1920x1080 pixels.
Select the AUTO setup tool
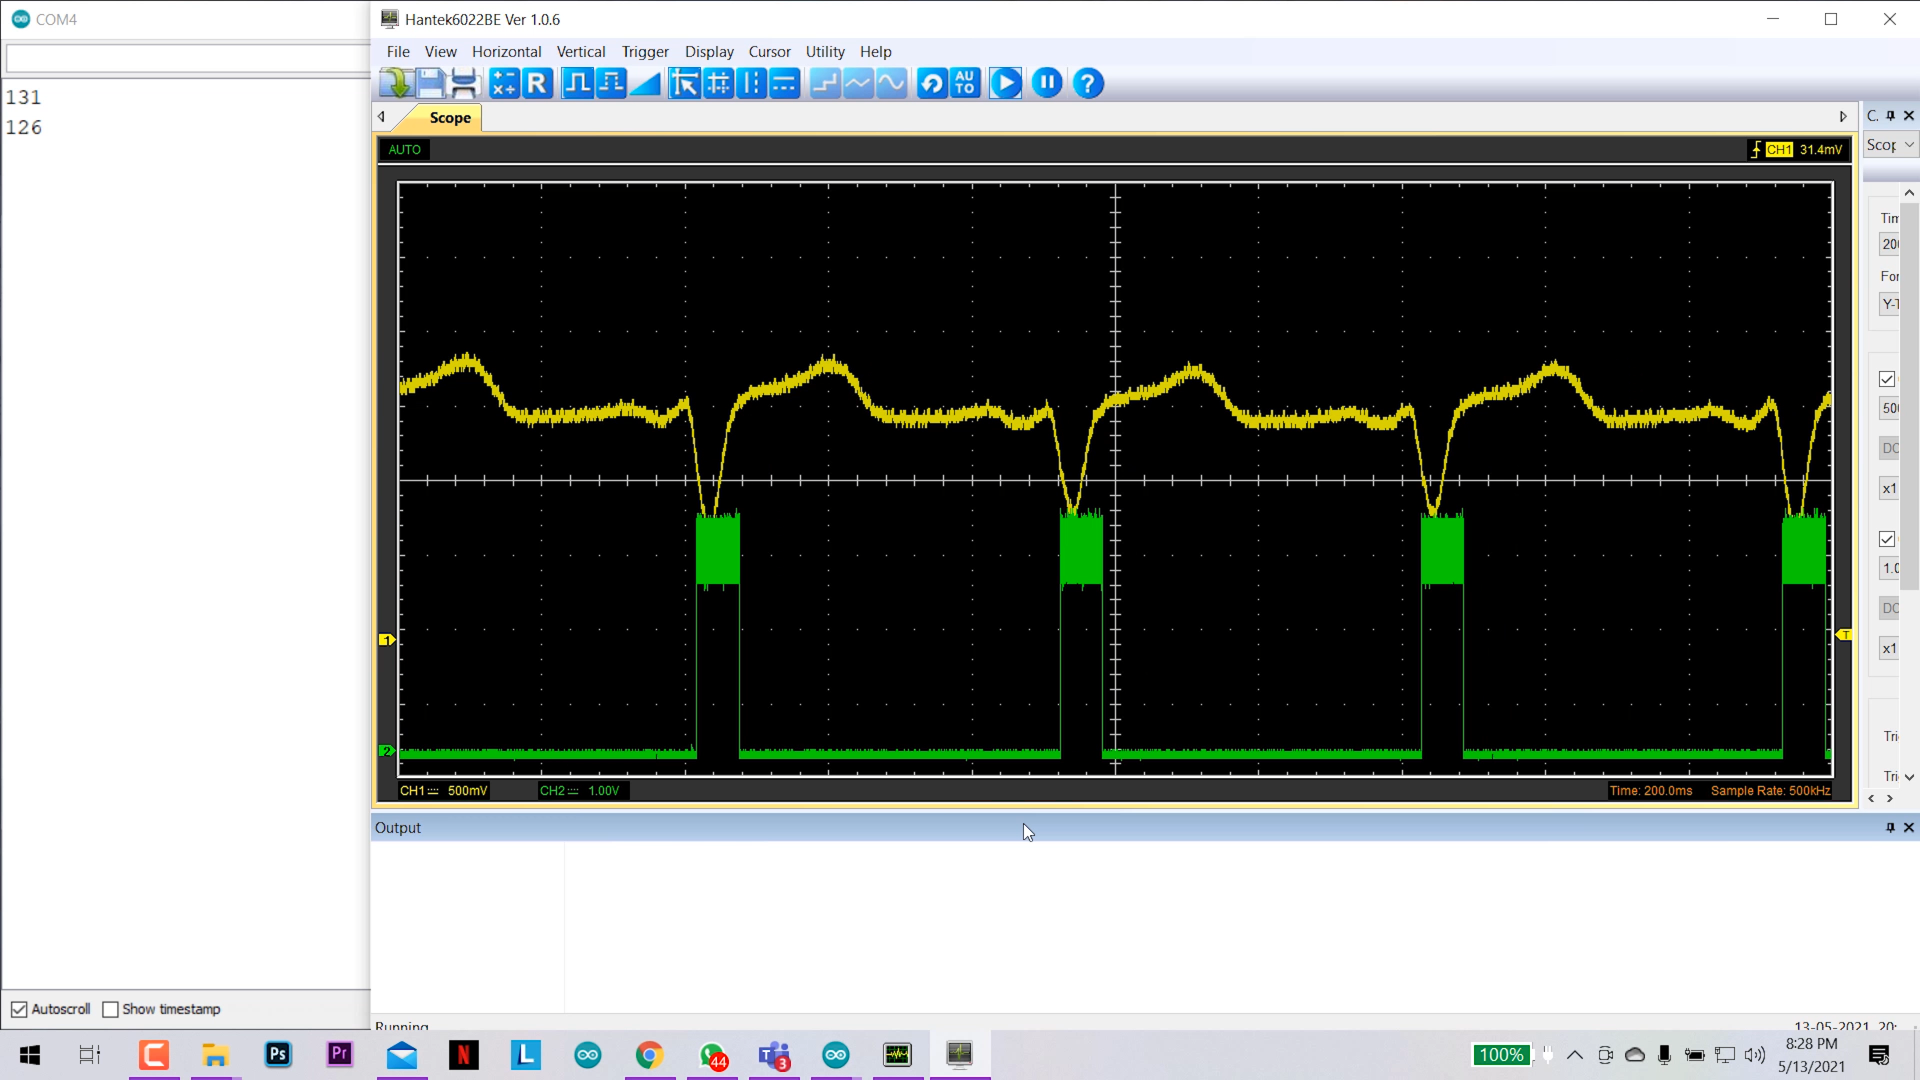[964, 83]
